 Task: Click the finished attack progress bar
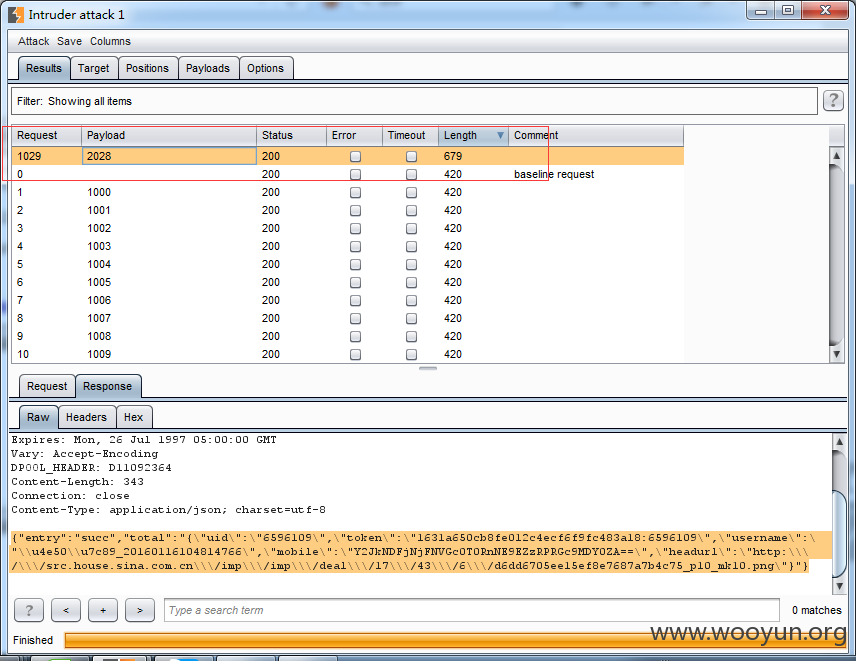455,640
